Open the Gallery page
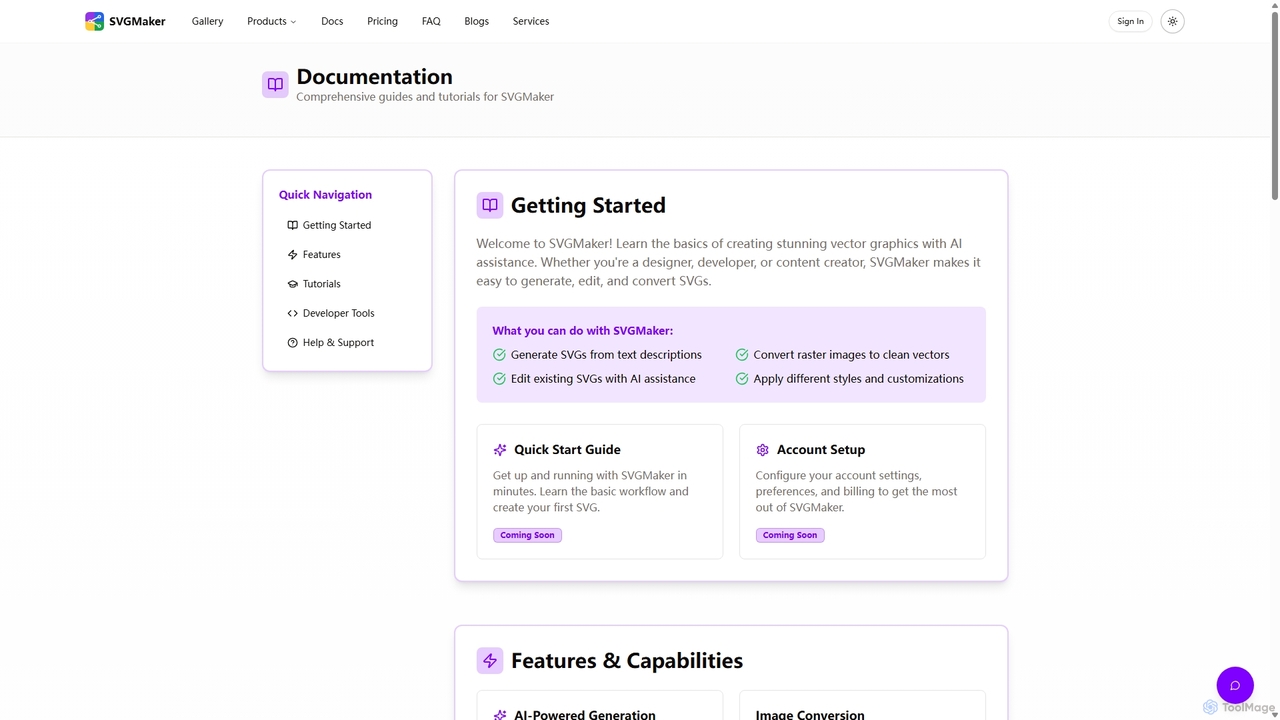 click(x=207, y=21)
